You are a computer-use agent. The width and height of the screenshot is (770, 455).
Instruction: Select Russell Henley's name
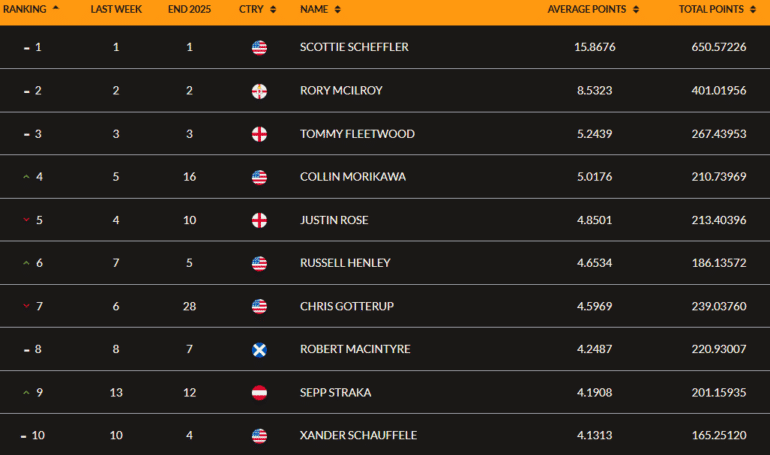tap(345, 264)
